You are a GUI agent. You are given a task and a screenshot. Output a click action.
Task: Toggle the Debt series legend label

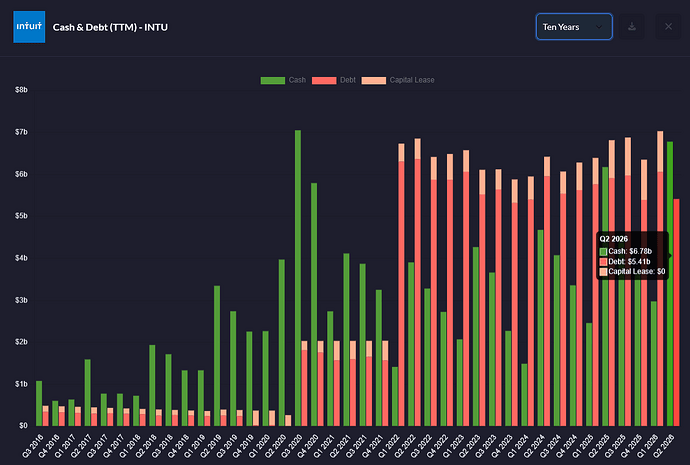[x=348, y=80]
